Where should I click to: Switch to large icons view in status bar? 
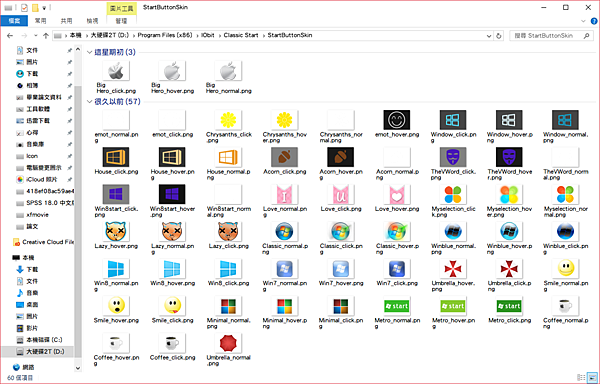(592, 377)
